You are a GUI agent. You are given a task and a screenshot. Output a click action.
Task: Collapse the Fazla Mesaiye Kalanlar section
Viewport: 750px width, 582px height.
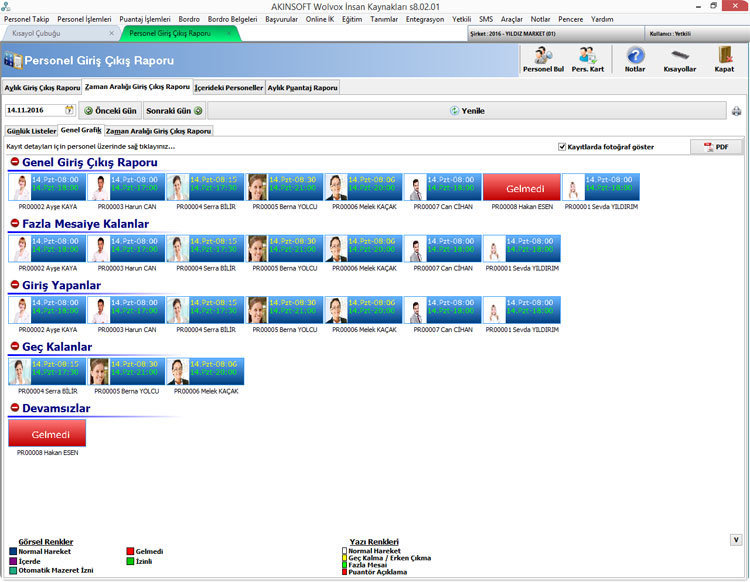pyautogui.click(x=15, y=223)
